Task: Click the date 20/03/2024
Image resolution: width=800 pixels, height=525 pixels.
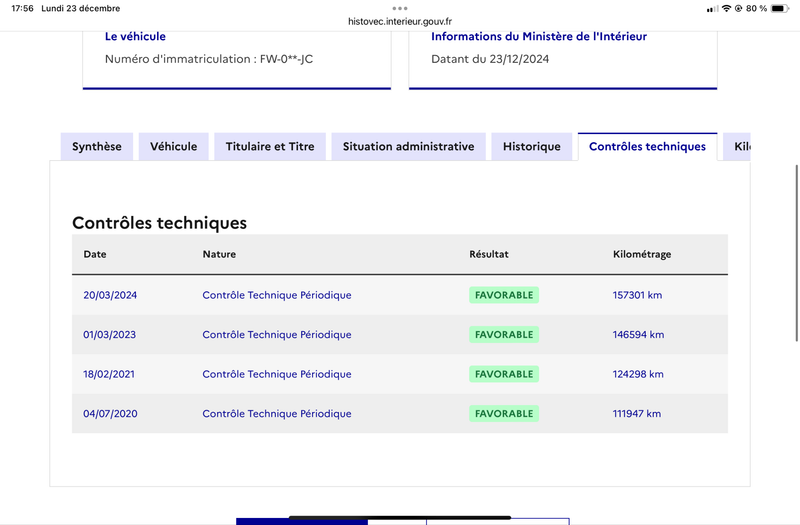Action: click(110, 295)
